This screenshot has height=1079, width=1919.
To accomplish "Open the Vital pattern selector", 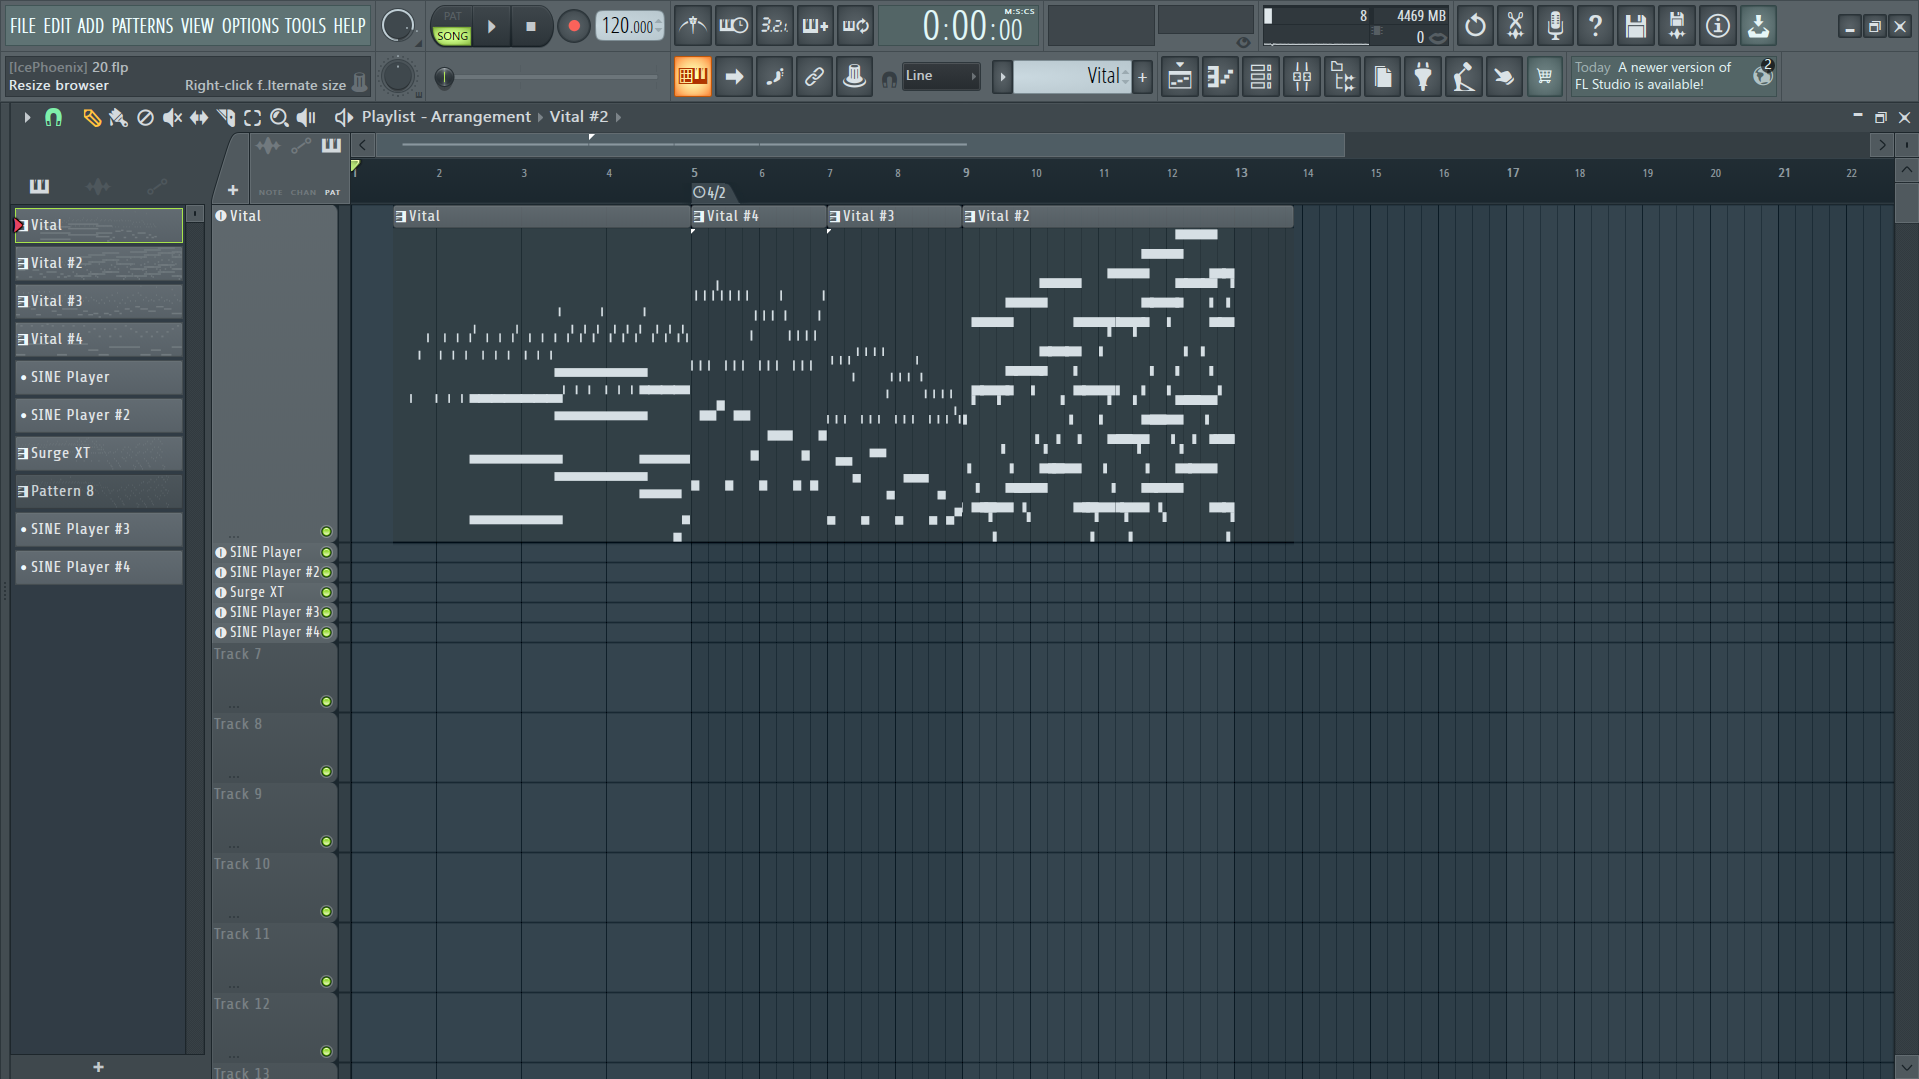I will [1072, 76].
